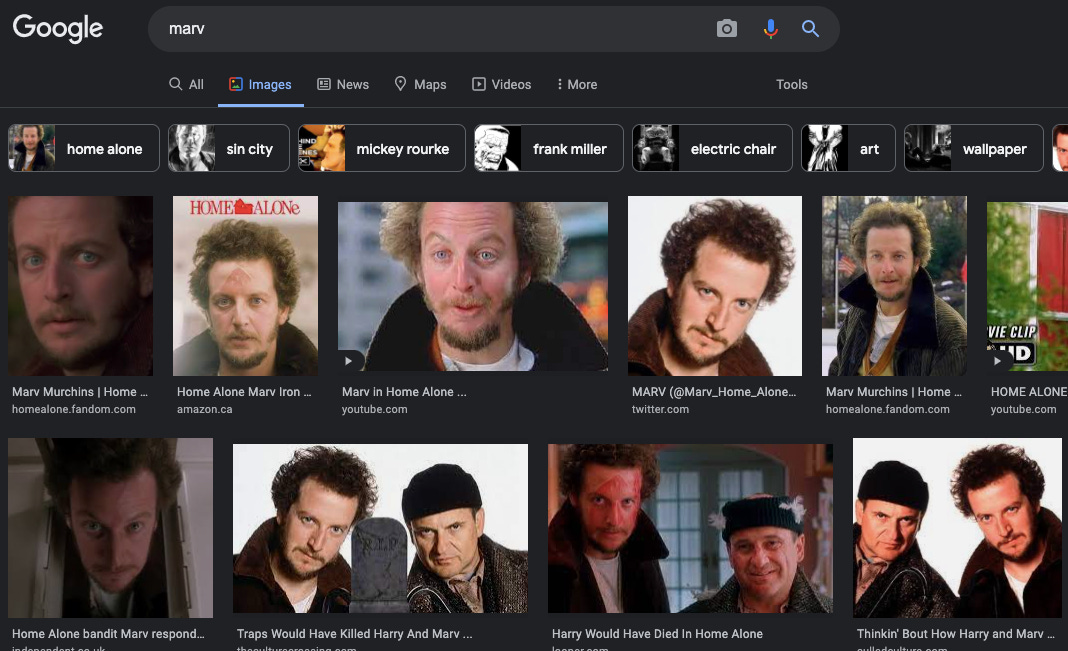Expand the More menu
1068x651 pixels.
point(577,84)
